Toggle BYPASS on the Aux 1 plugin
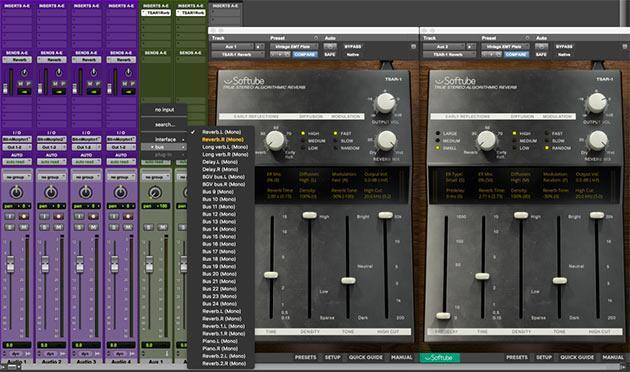The image size is (630, 372). 352,47
